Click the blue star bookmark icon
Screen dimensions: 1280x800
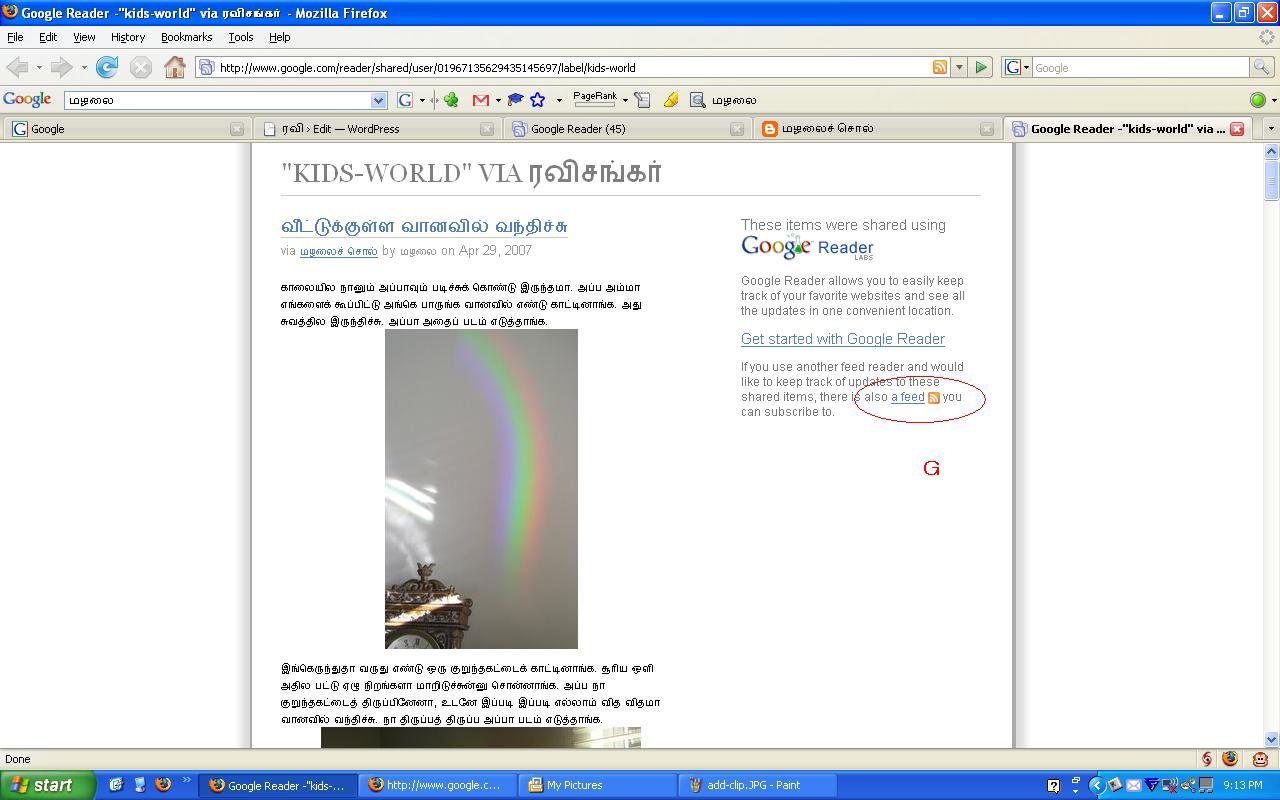pyautogui.click(x=538, y=100)
